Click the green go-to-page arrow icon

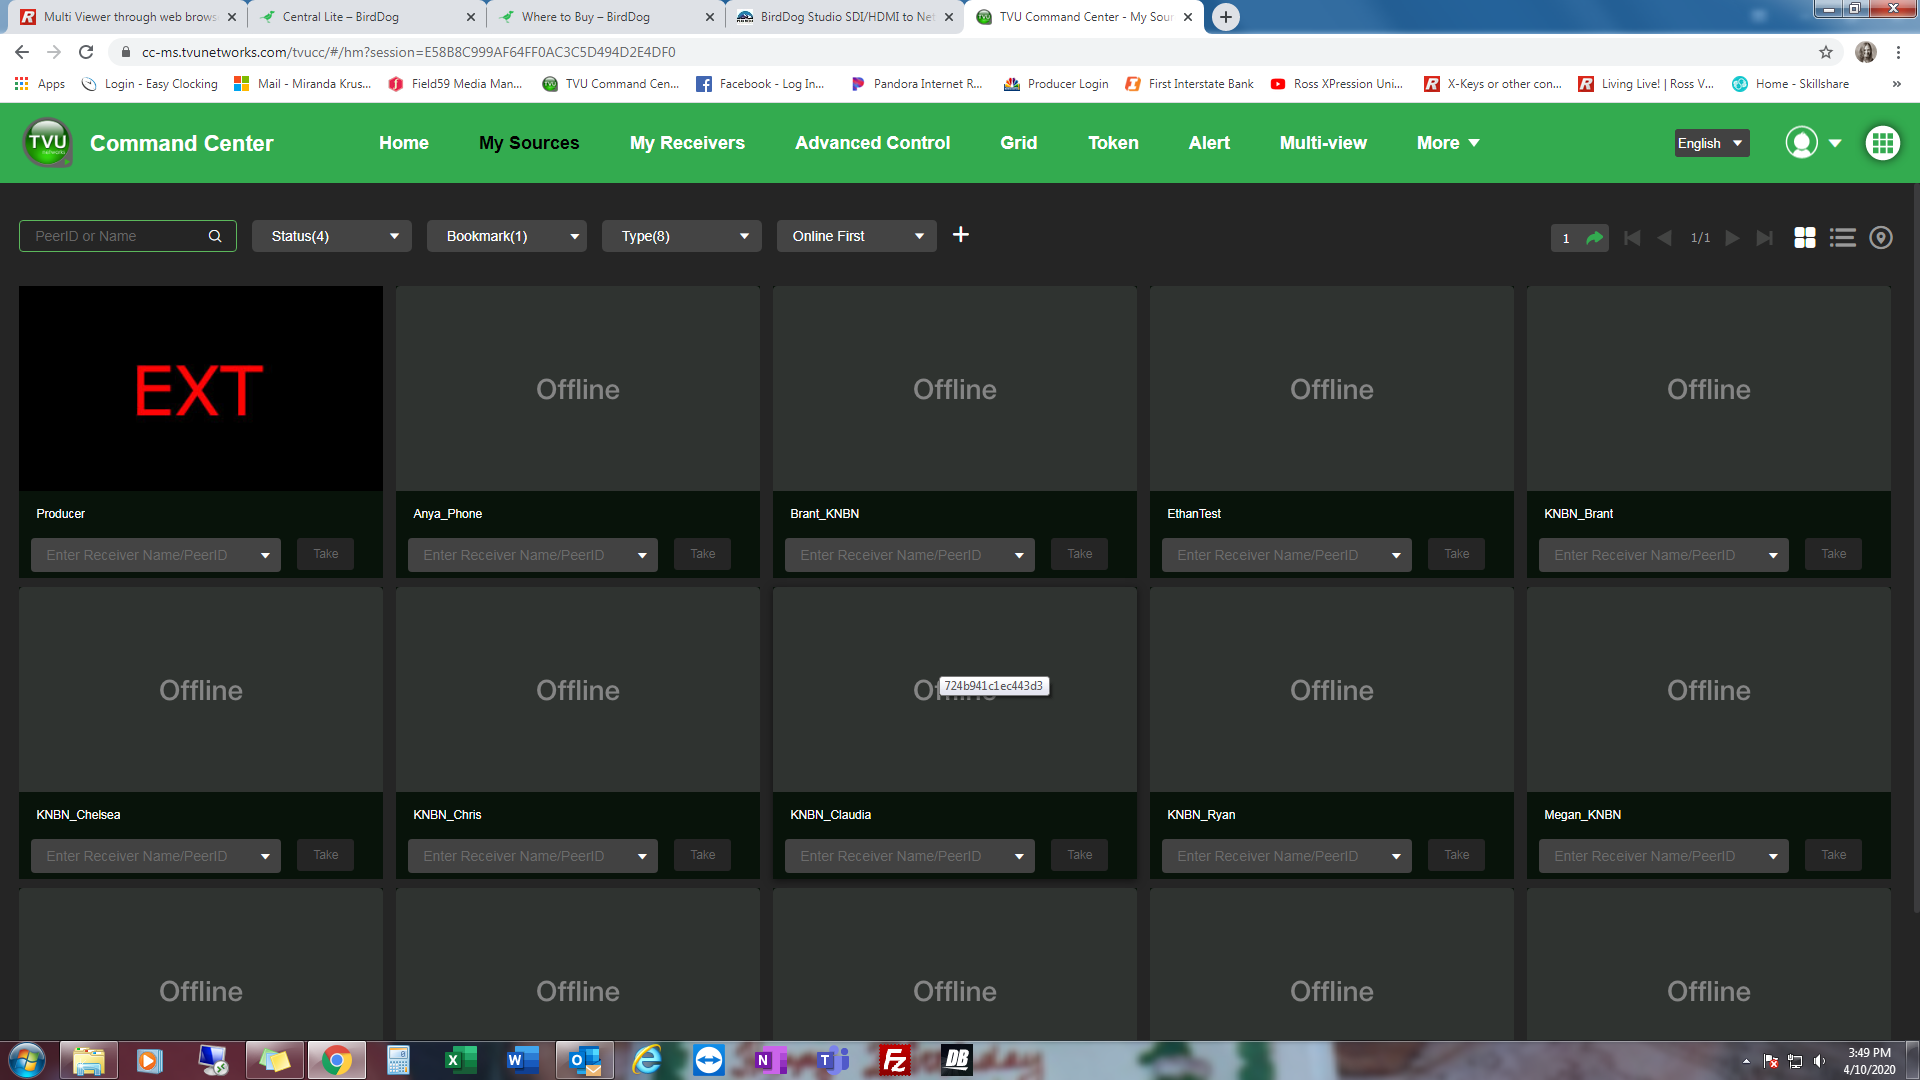pos(1594,238)
